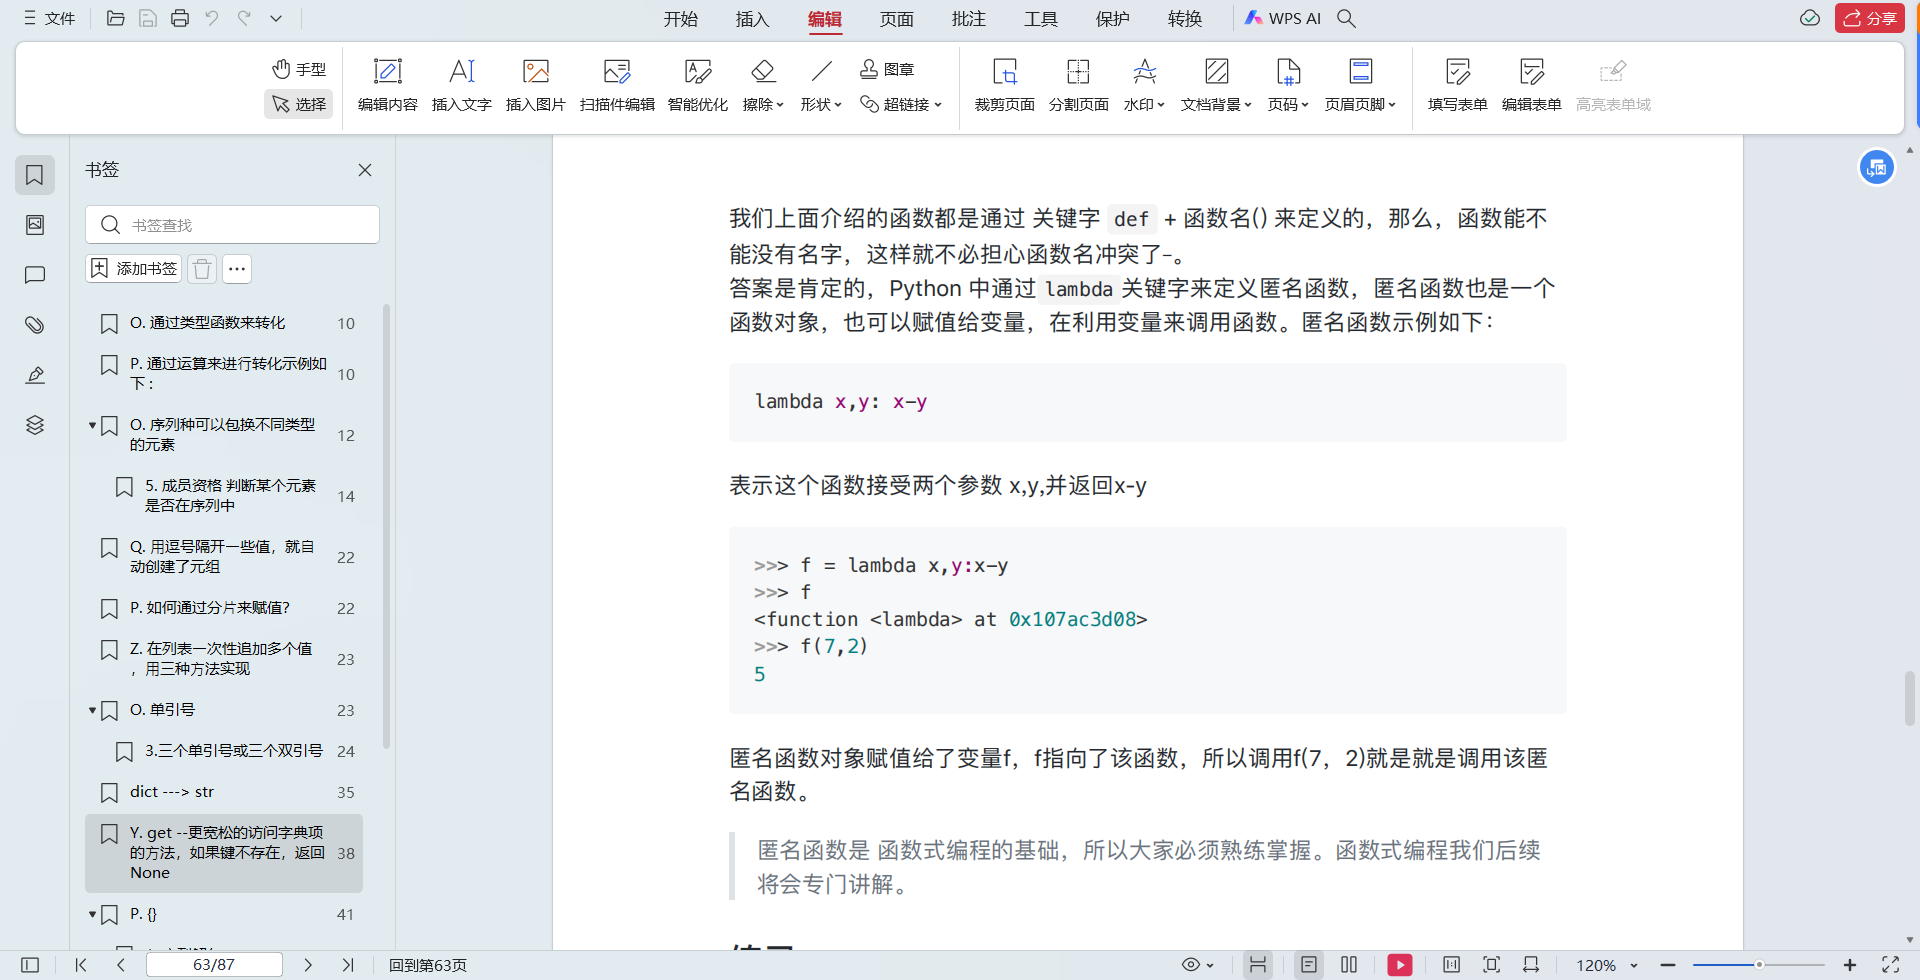Open the 120% zoom level dropdown

click(1607, 965)
